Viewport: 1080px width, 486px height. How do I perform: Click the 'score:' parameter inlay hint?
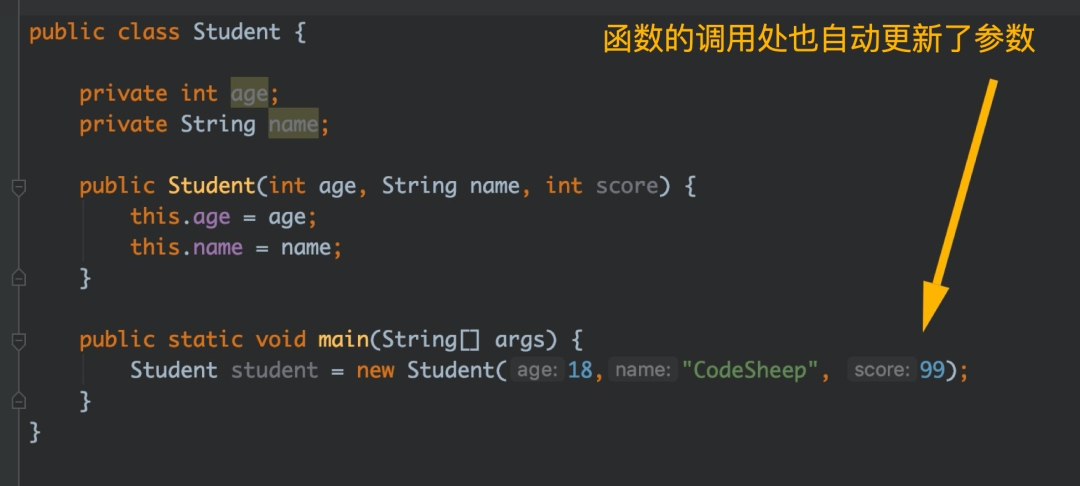point(882,370)
